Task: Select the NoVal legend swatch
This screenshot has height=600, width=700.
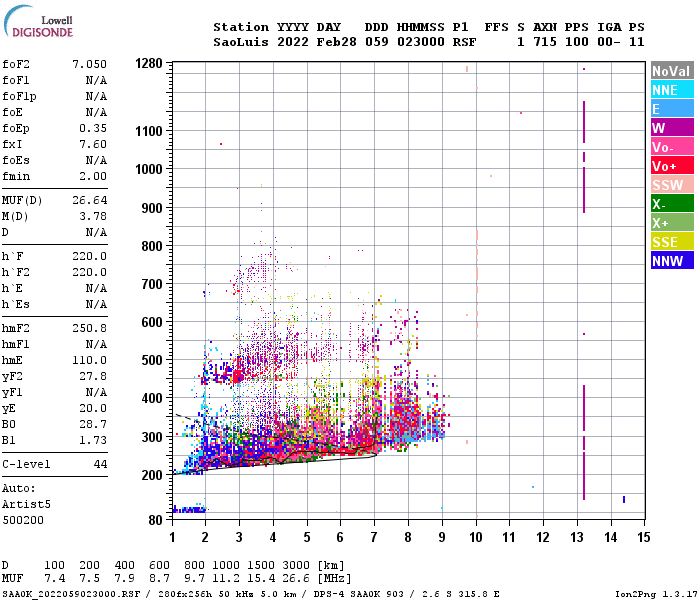Action: (672, 71)
